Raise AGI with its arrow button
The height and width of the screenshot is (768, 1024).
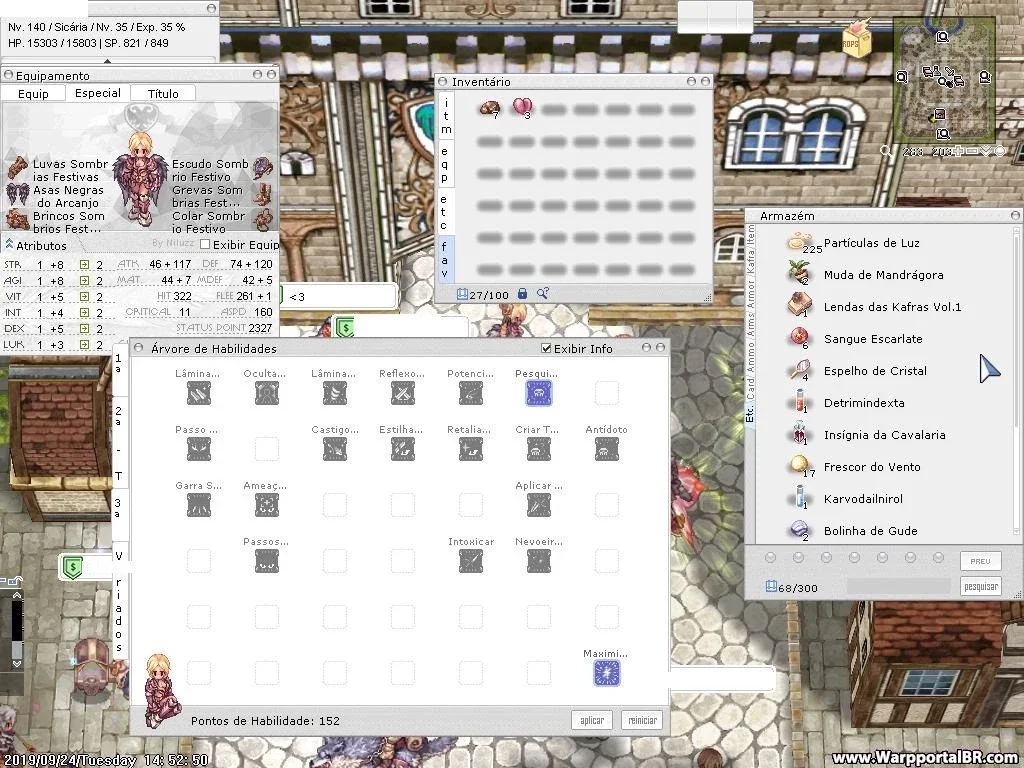[84, 280]
